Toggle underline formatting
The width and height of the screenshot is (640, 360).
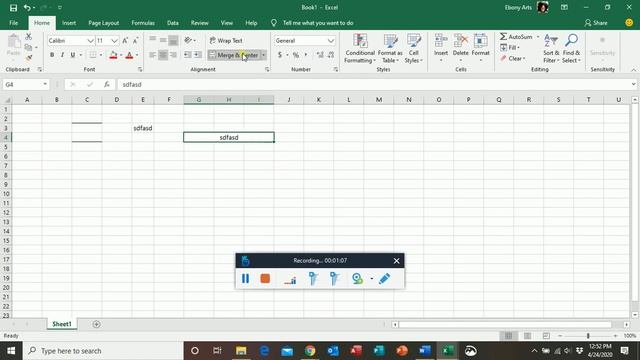pos(73,55)
